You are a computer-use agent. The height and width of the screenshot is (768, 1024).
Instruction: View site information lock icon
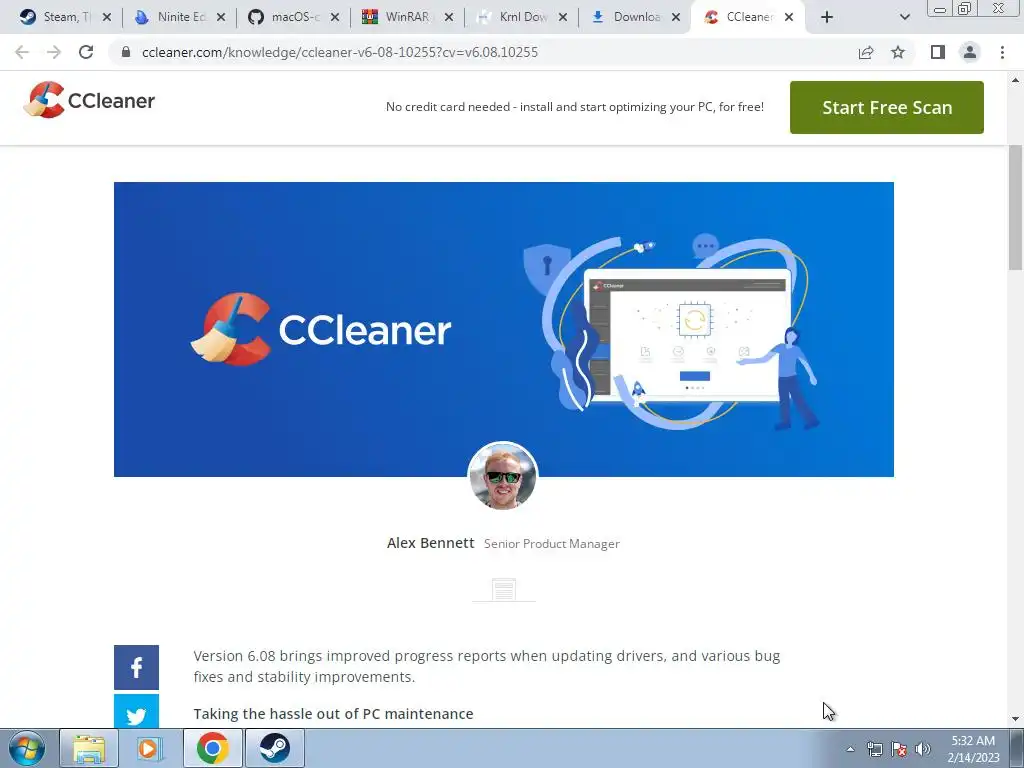pos(126,52)
